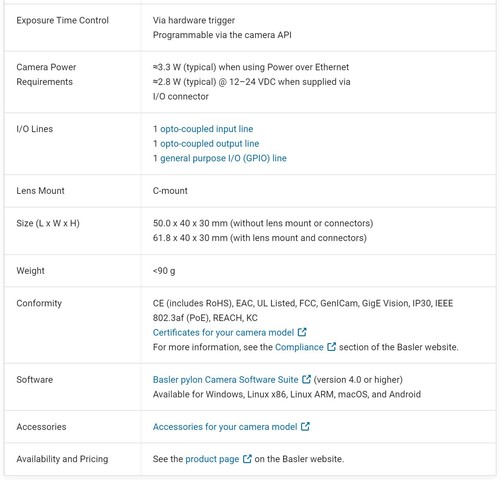This screenshot has height=480, width=500.
Task: Click the Availability and Pricing label
Action: (62, 459)
